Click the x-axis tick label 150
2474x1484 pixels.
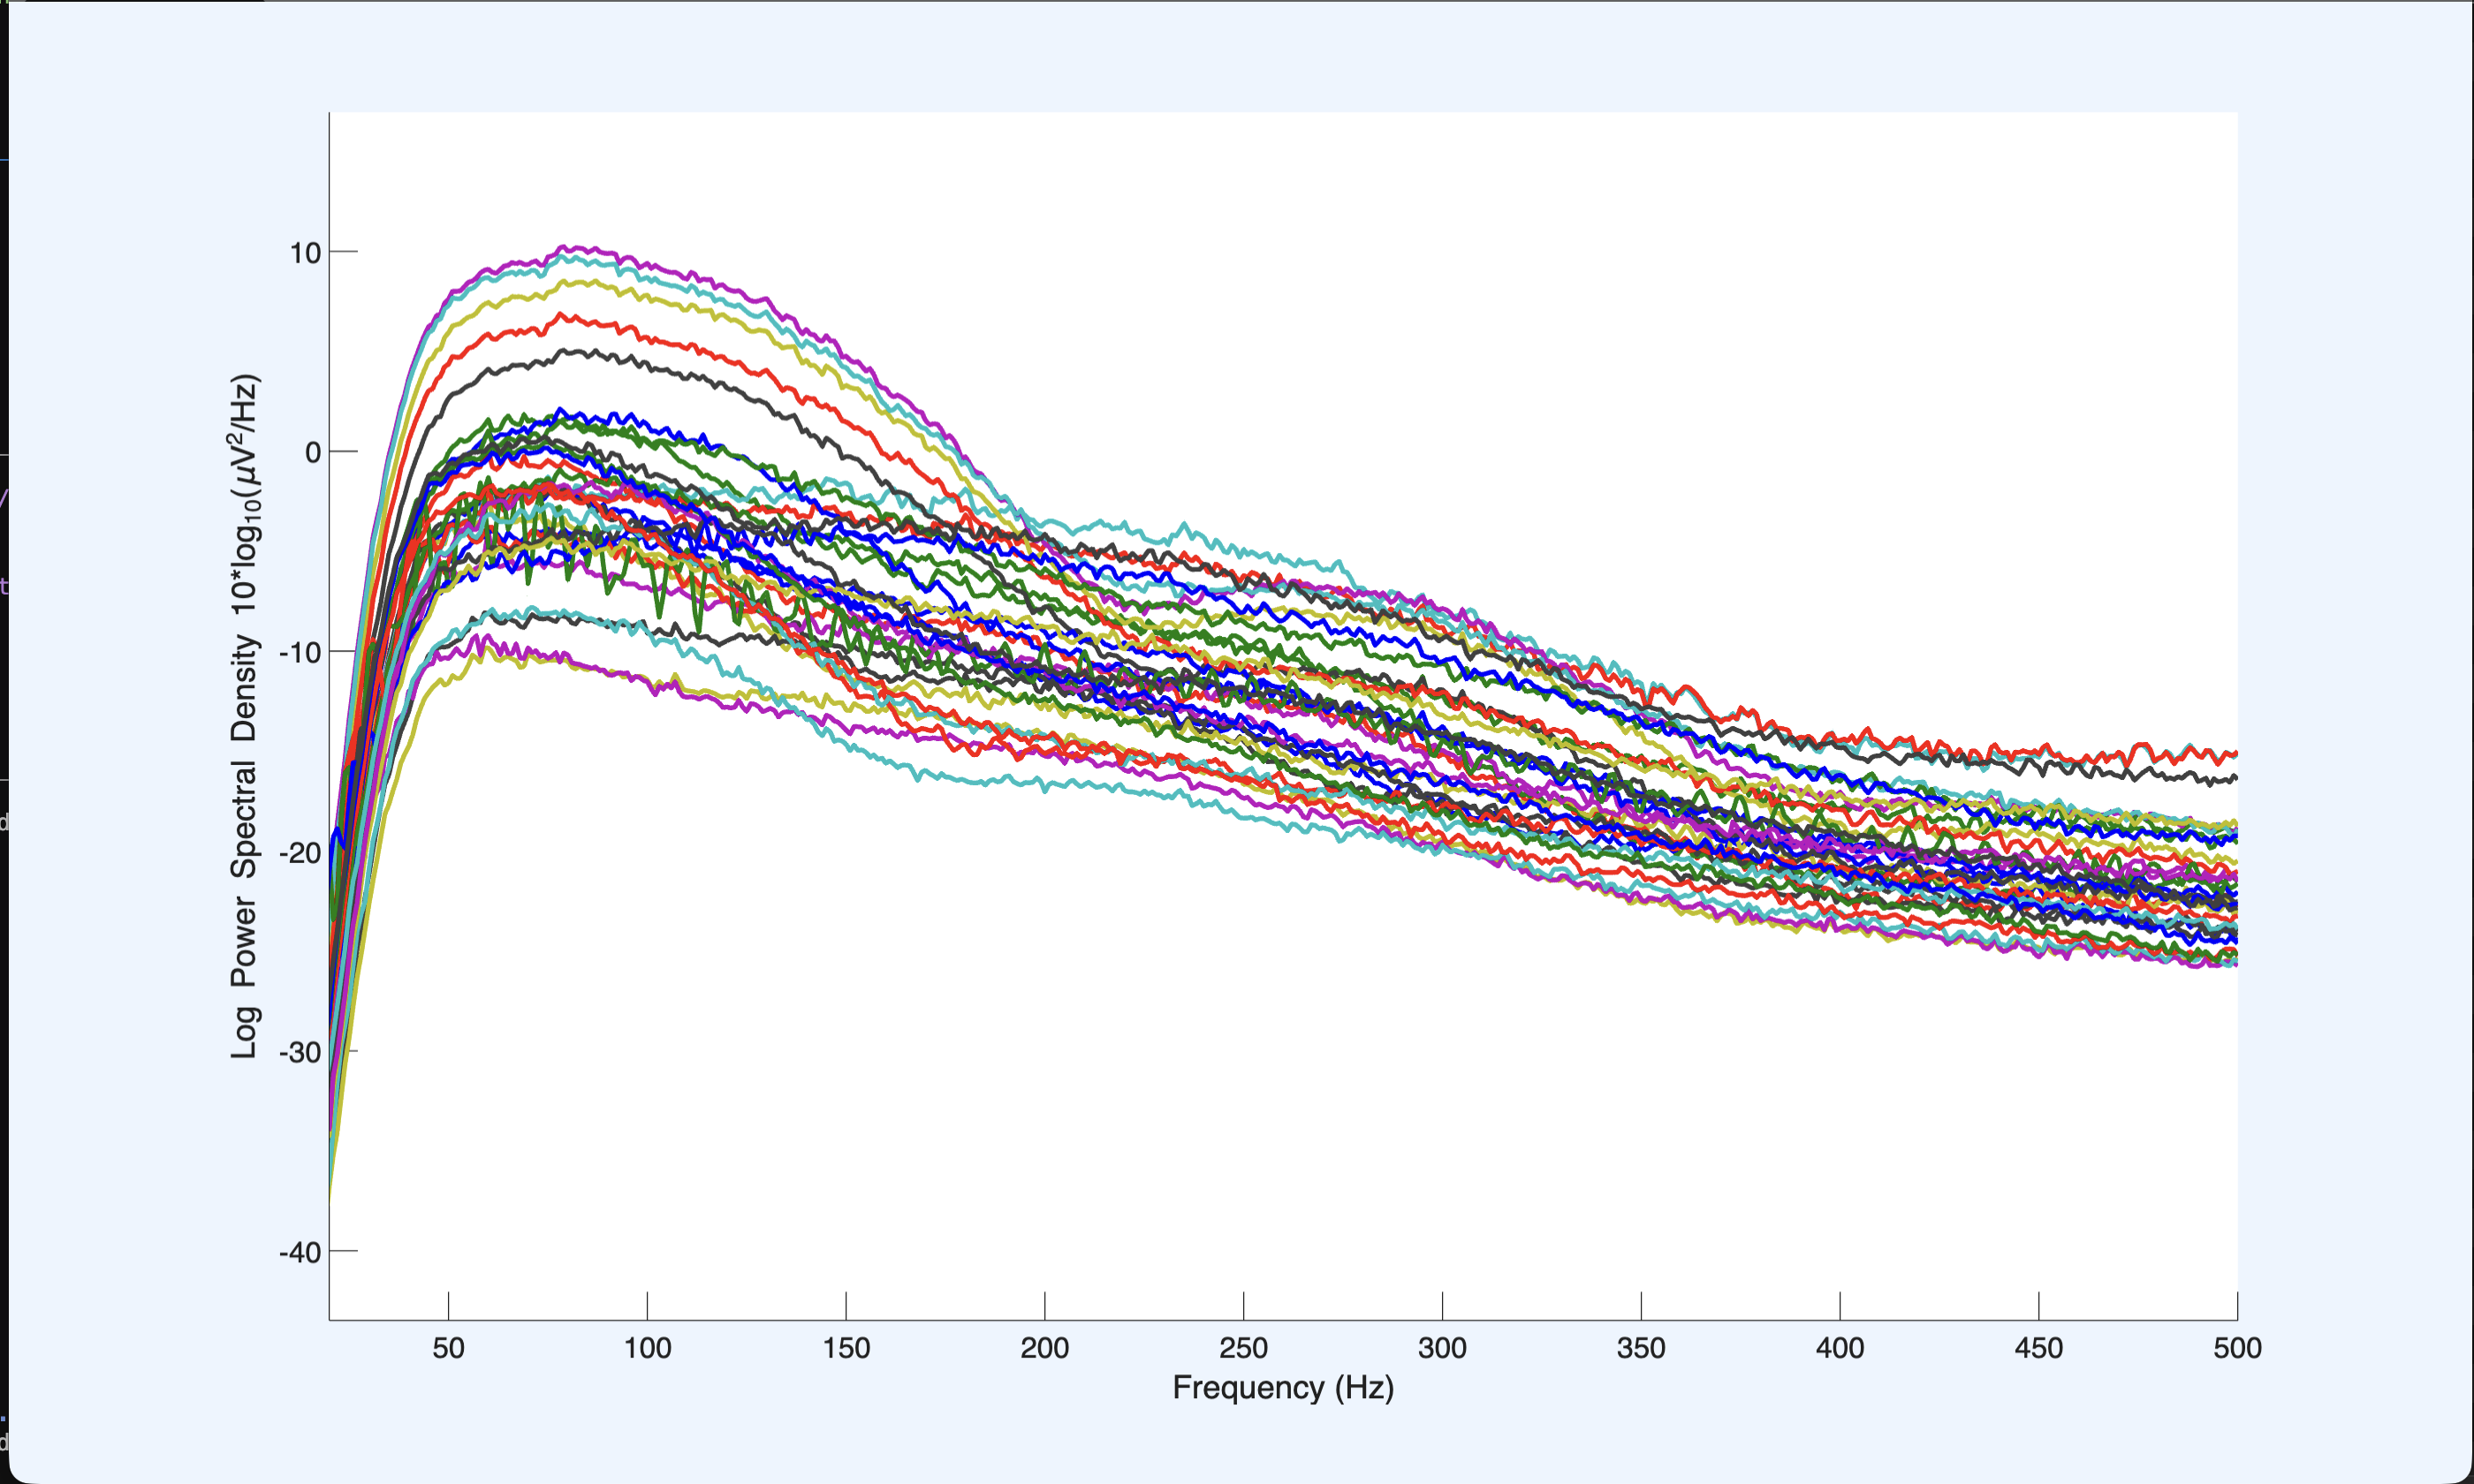846,1348
